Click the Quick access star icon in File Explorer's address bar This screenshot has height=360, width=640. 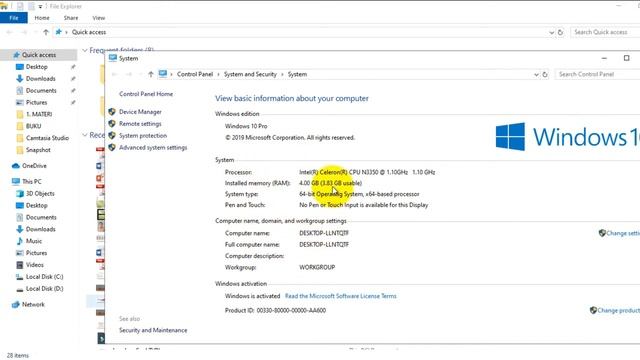tap(58, 32)
